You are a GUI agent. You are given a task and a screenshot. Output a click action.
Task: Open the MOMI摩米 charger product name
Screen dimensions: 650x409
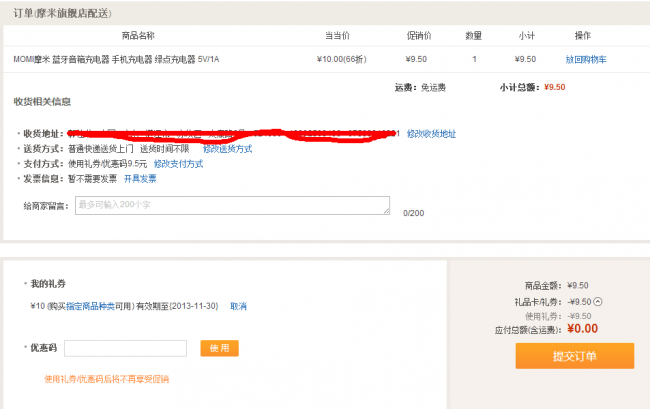click(x=116, y=60)
